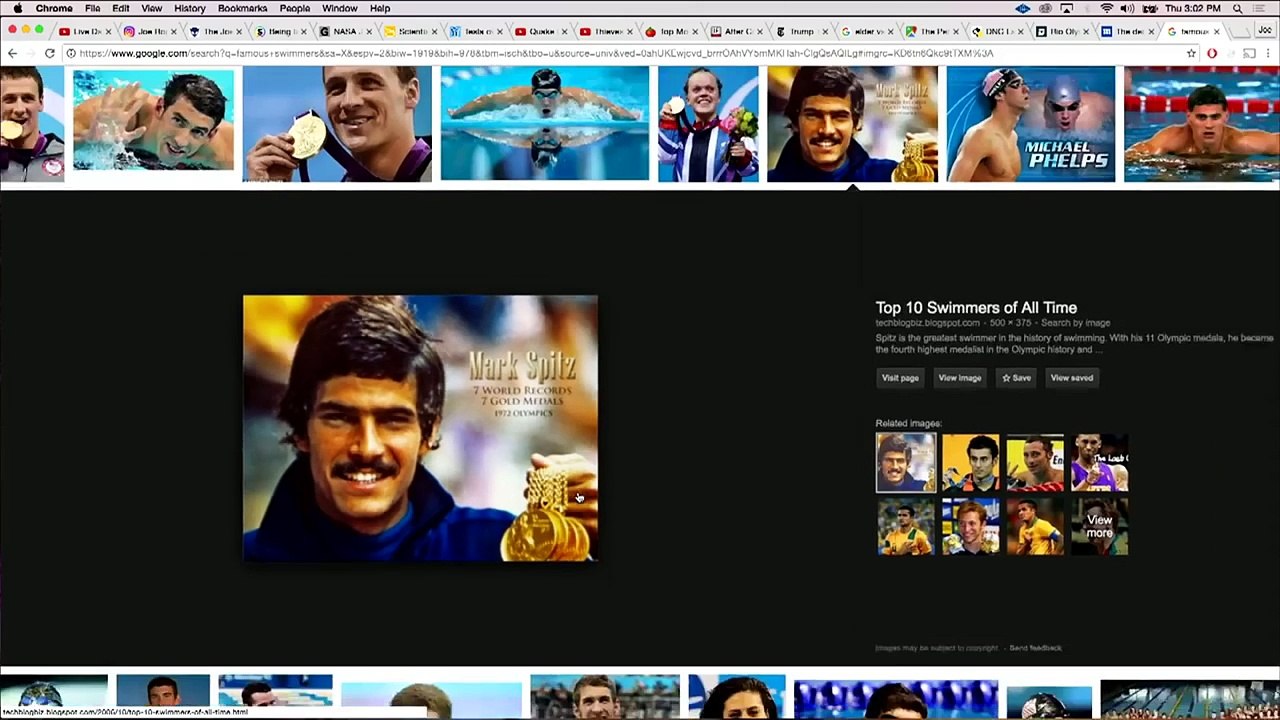
Task: Close the 'famous' Google tab
Action: (x=1216, y=32)
